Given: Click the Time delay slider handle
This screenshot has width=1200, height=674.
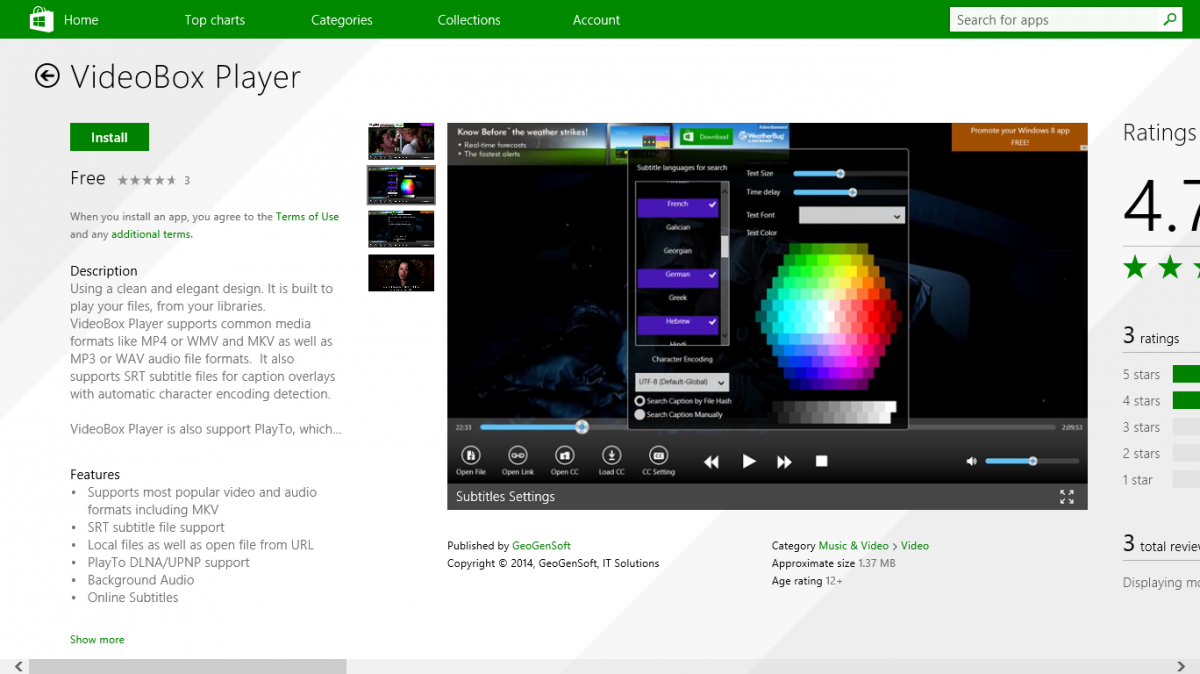Looking at the screenshot, I should click(x=853, y=192).
